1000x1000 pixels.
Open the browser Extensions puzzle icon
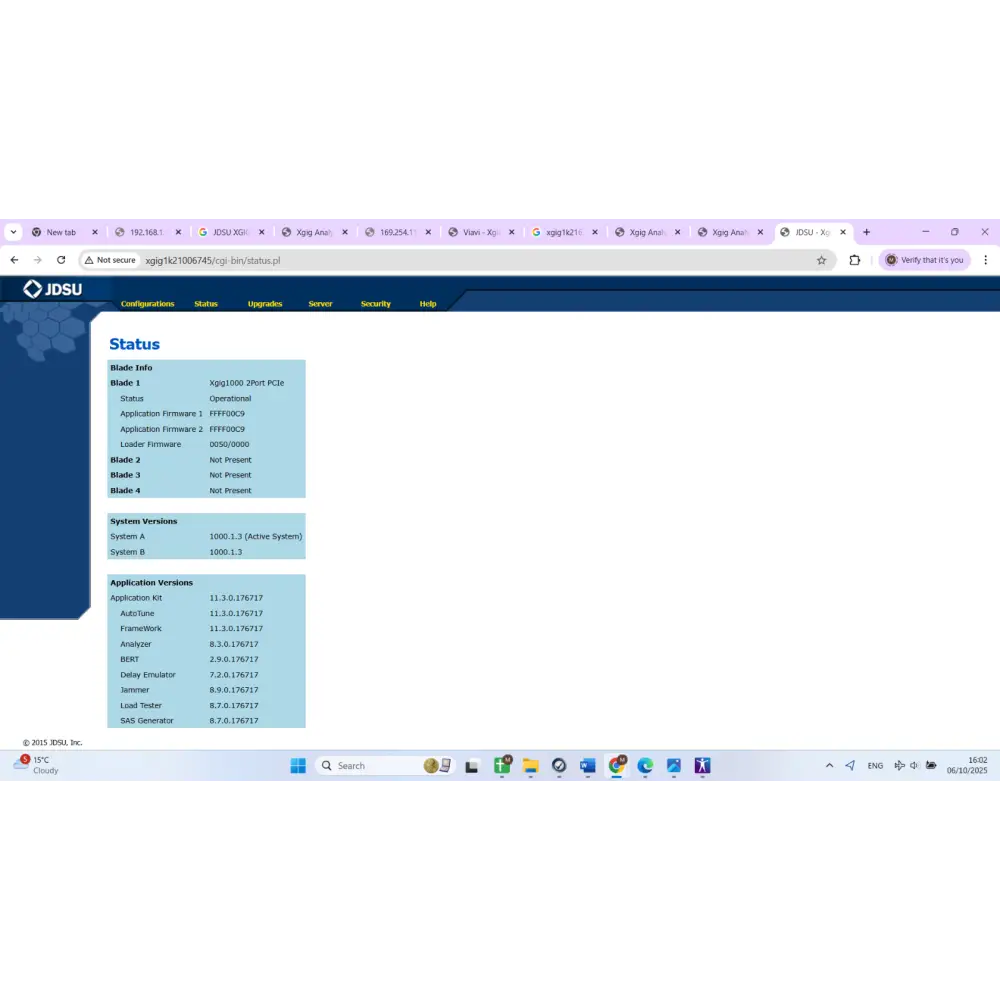click(855, 260)
